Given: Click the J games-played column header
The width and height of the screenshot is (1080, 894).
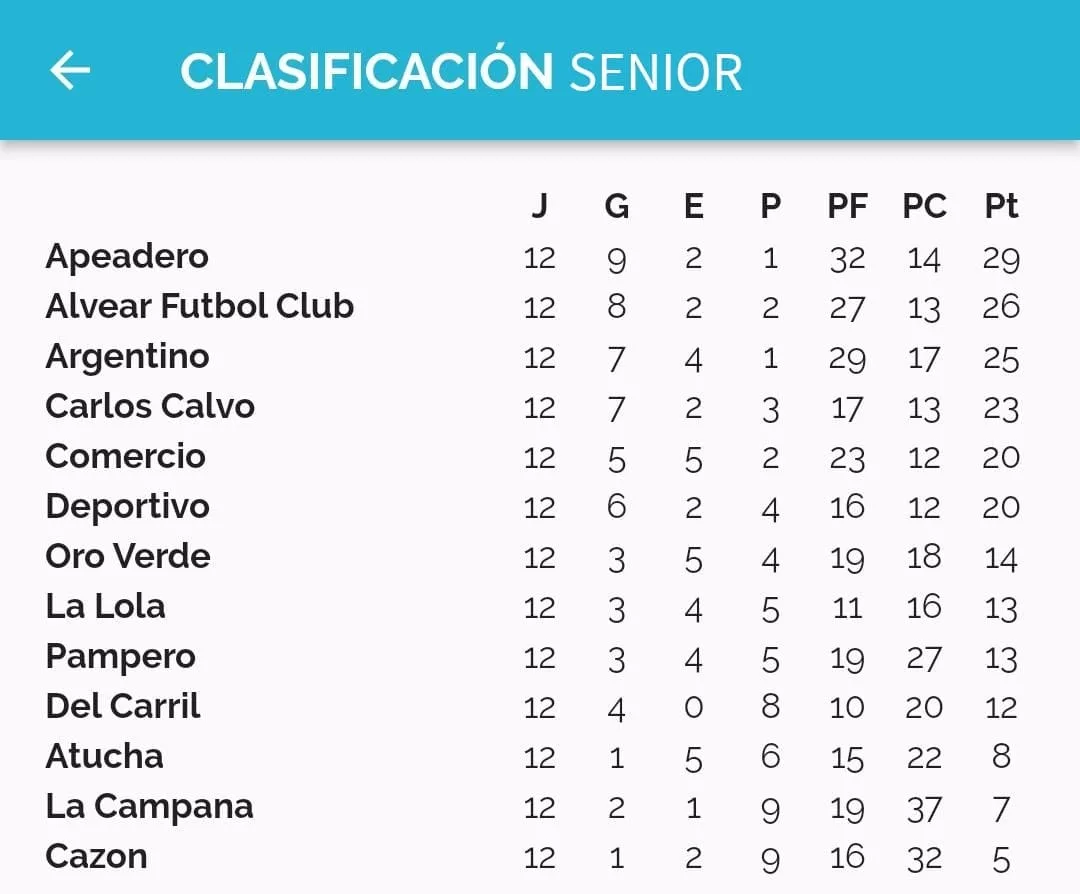Looking at the screenshot, I should pos(539,207).
